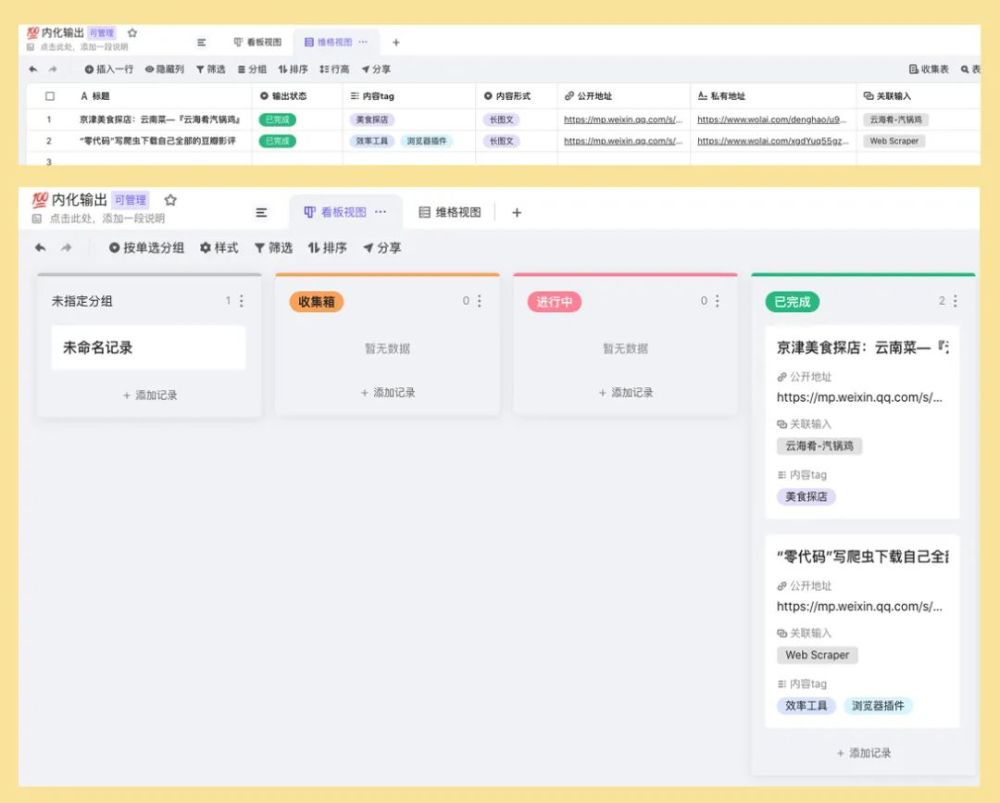This screenshot has height=803, width=1000.
Task: Click the 可管理 badge in the kanban header
Action: [x=131, y=200]
